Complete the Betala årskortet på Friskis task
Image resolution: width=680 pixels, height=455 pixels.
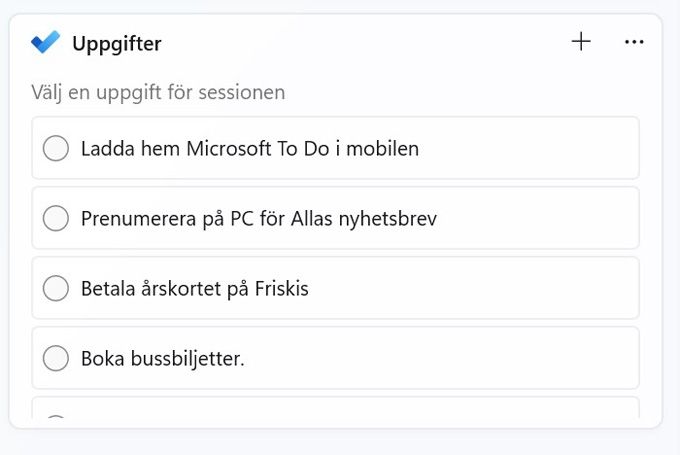56,288
